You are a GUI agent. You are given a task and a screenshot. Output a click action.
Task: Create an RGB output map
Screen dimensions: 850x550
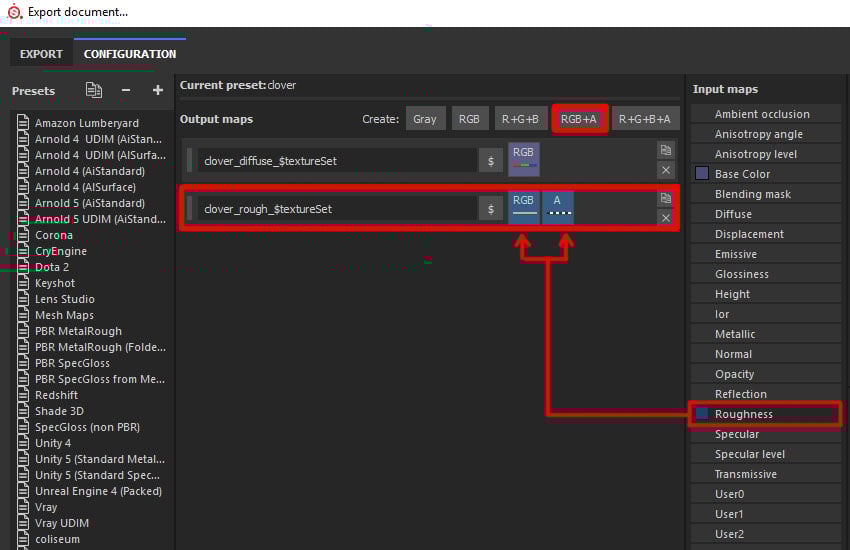tap(469, 119)
